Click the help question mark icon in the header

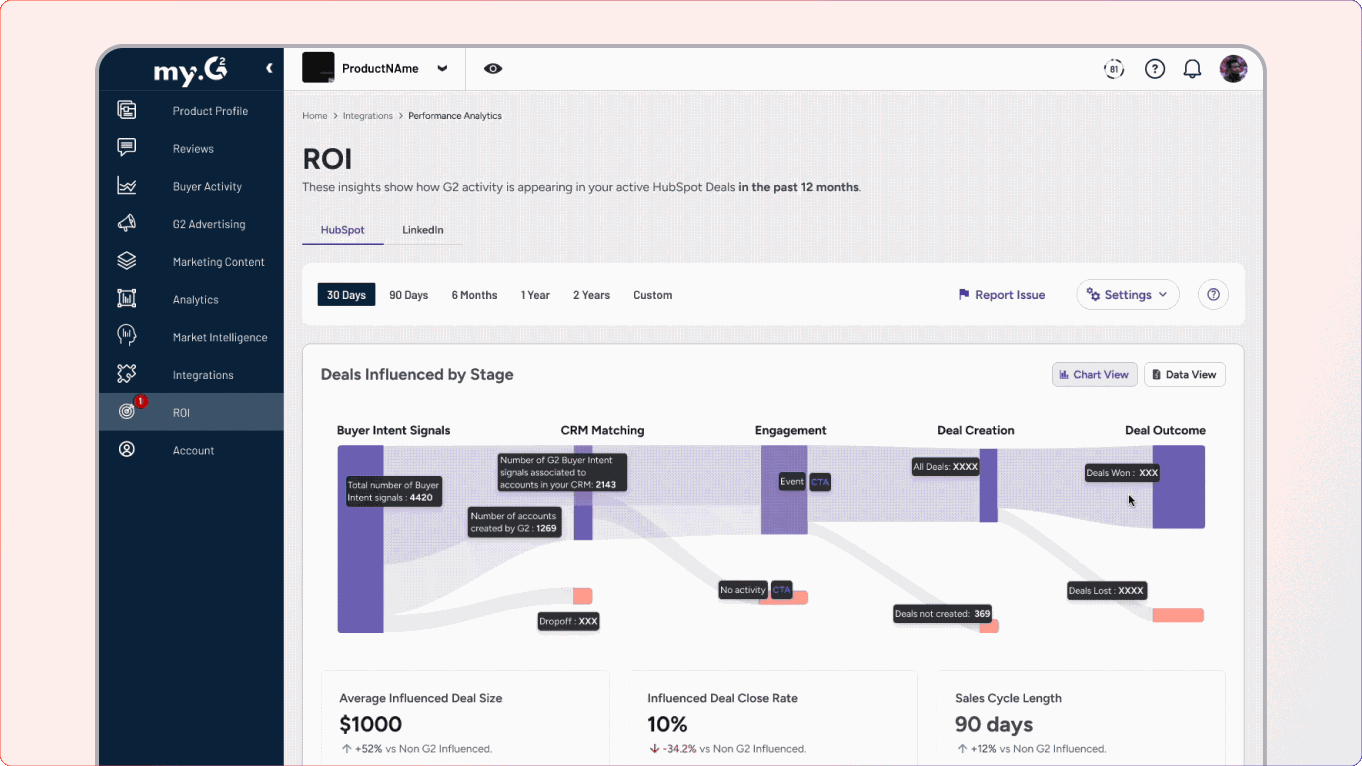click(1154, 68)
